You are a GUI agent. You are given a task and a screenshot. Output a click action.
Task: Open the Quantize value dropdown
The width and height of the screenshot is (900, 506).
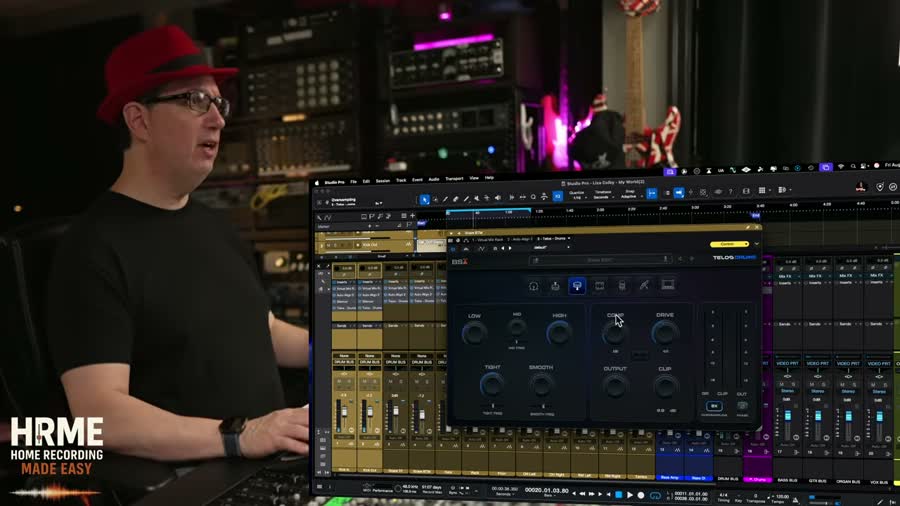coord(577,196)
